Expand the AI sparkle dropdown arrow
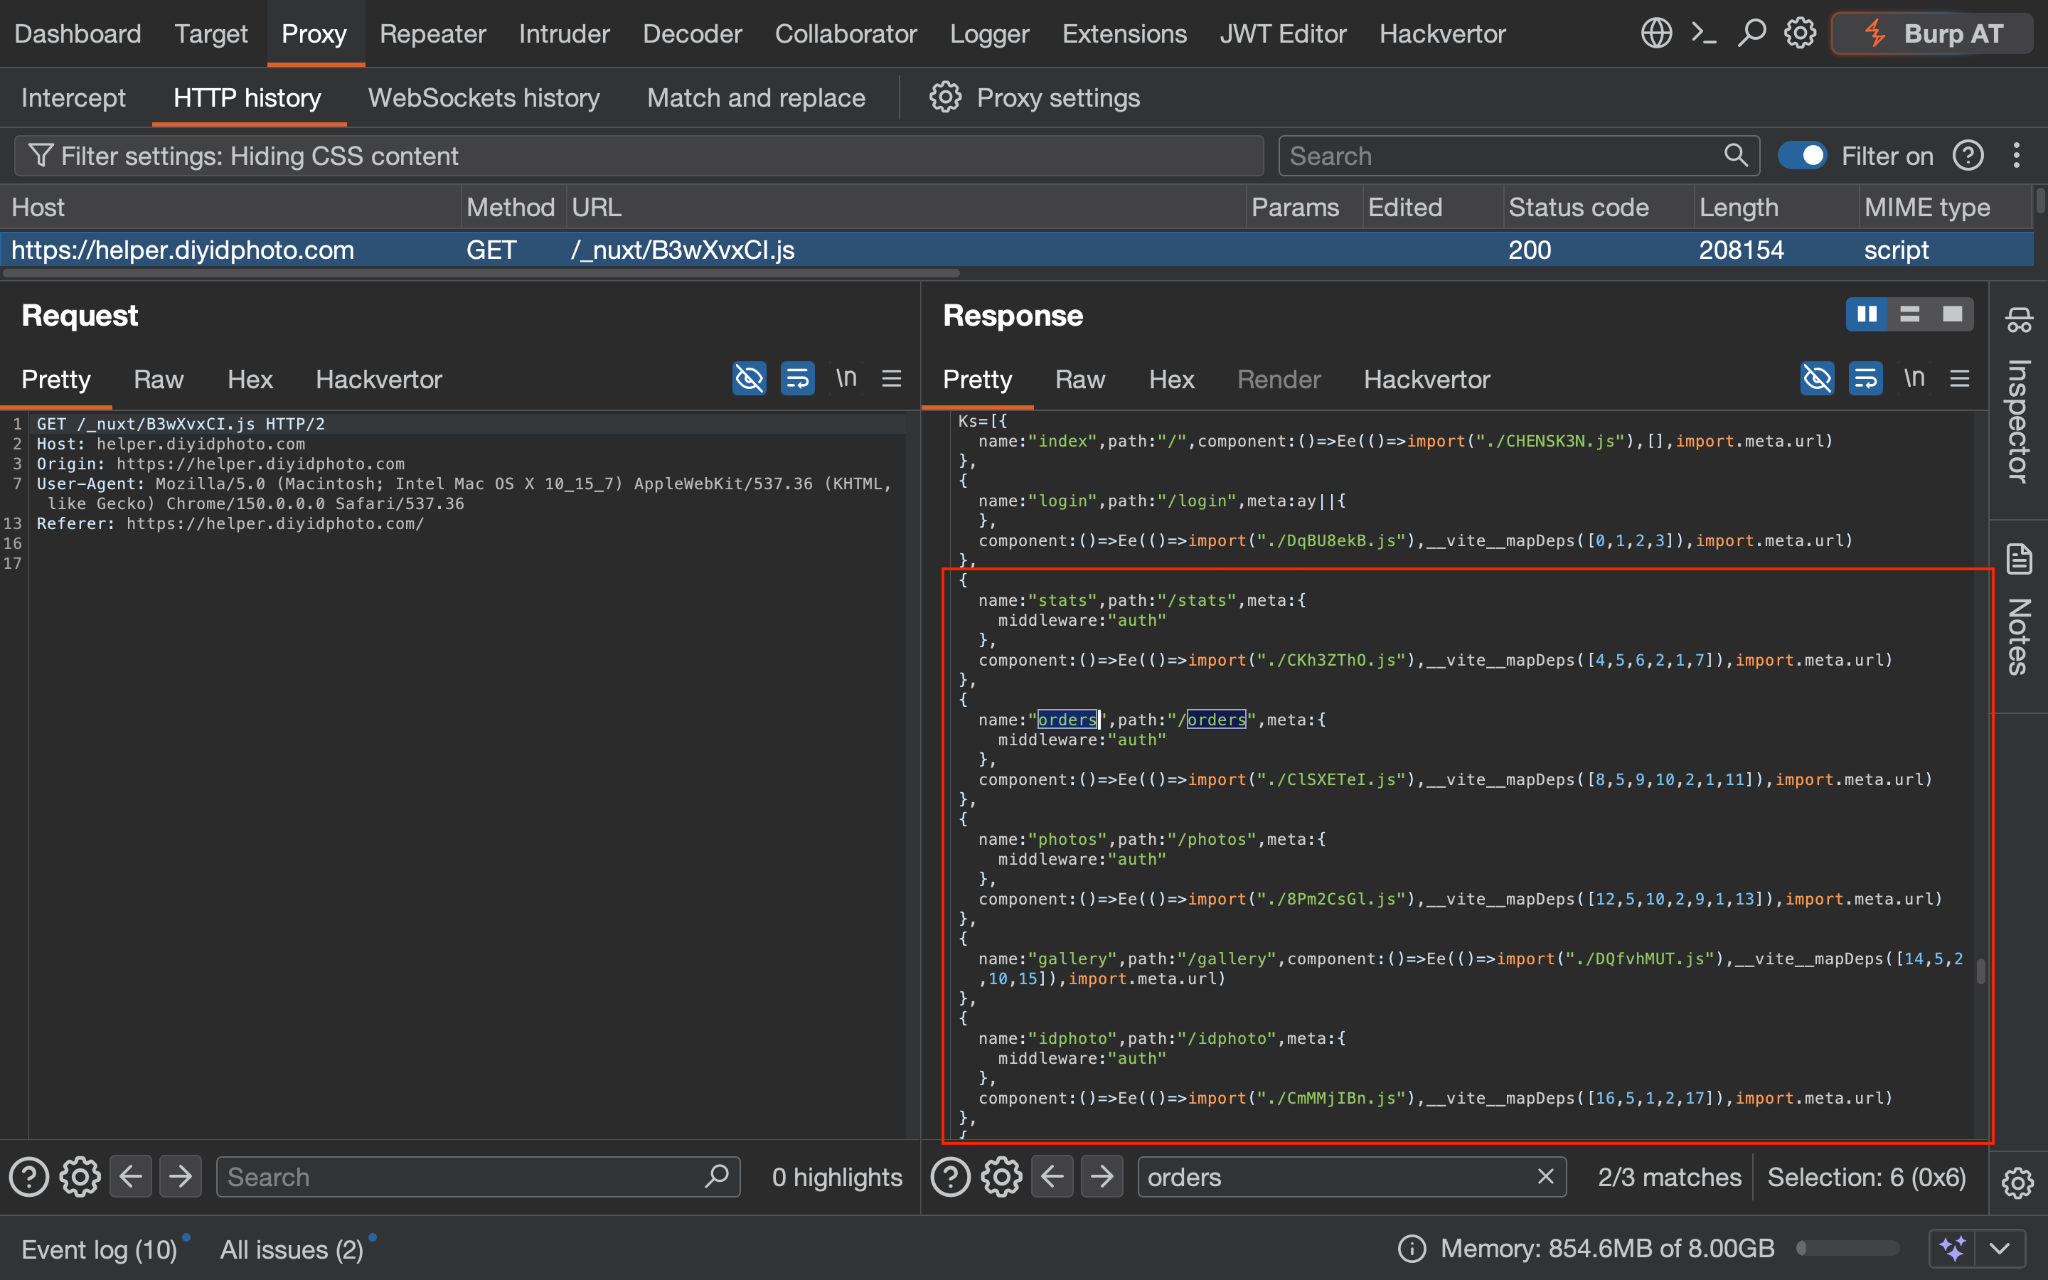The image size is (2048, 1280). coord(2000,1248)
